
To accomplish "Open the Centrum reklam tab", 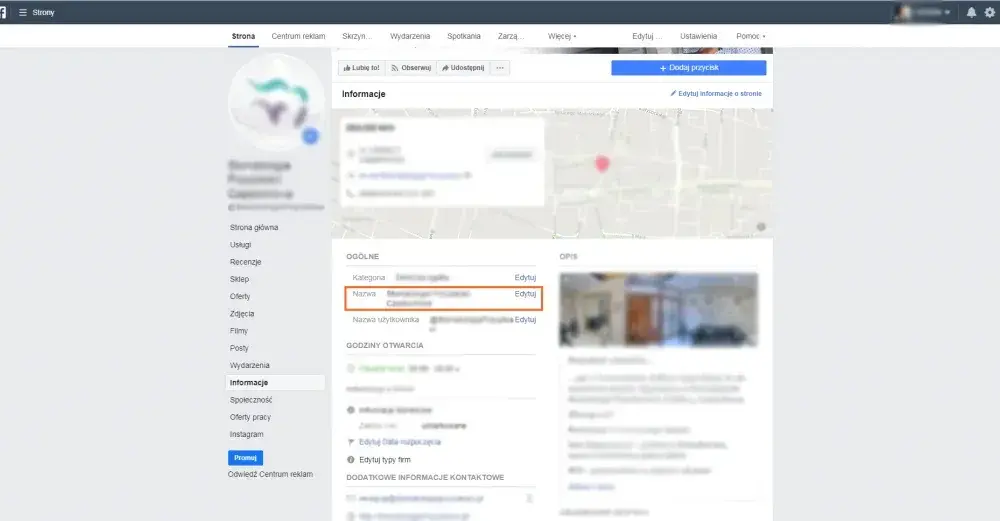I will pos(298,36).
